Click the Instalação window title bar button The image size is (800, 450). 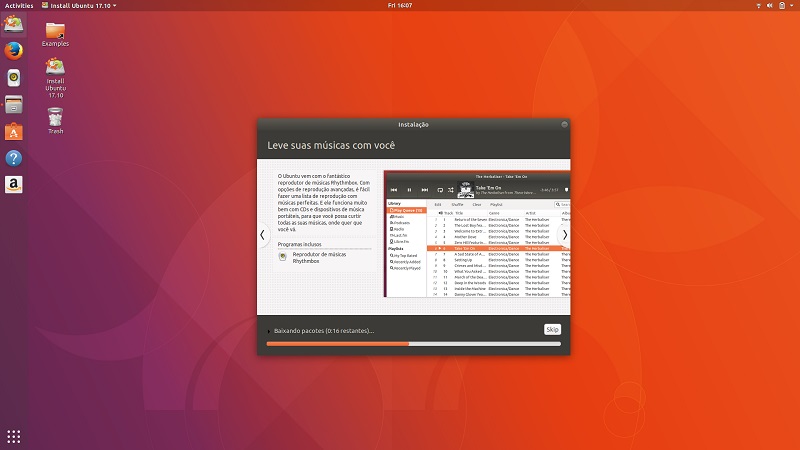tap(564, 124)
